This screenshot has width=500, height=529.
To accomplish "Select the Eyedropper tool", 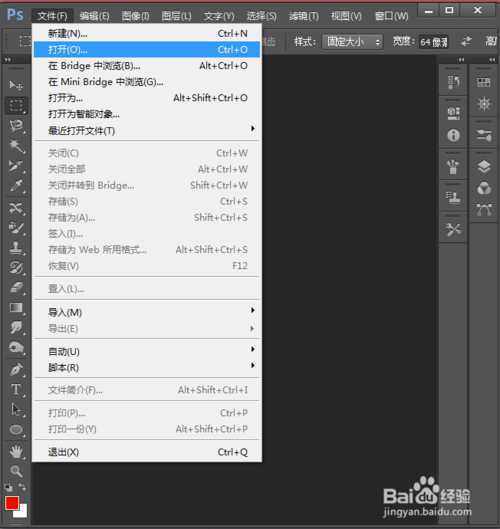I will (16, 186).
